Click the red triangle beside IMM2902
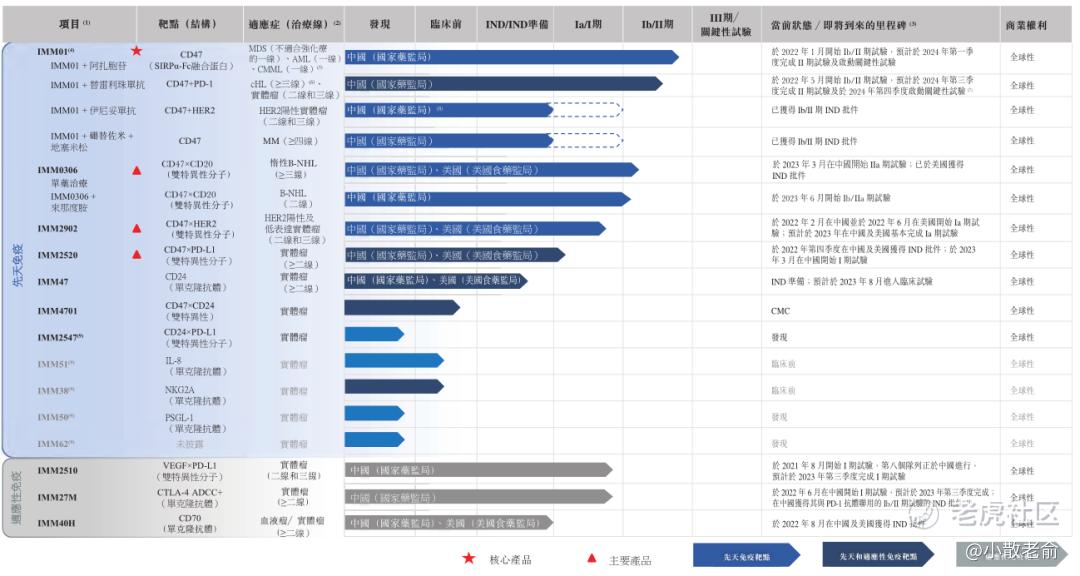 point(137,228)
